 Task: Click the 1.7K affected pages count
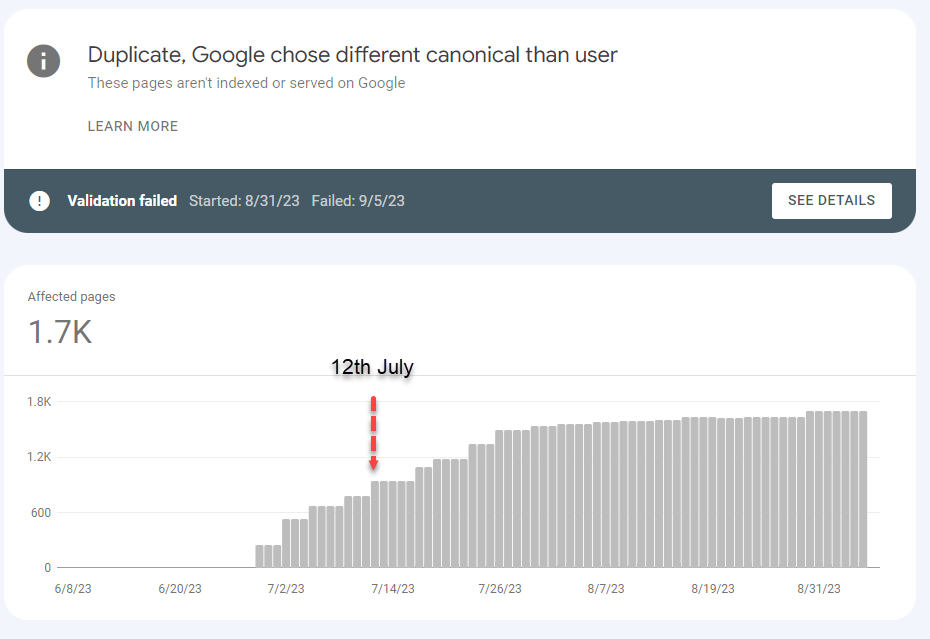60,332
